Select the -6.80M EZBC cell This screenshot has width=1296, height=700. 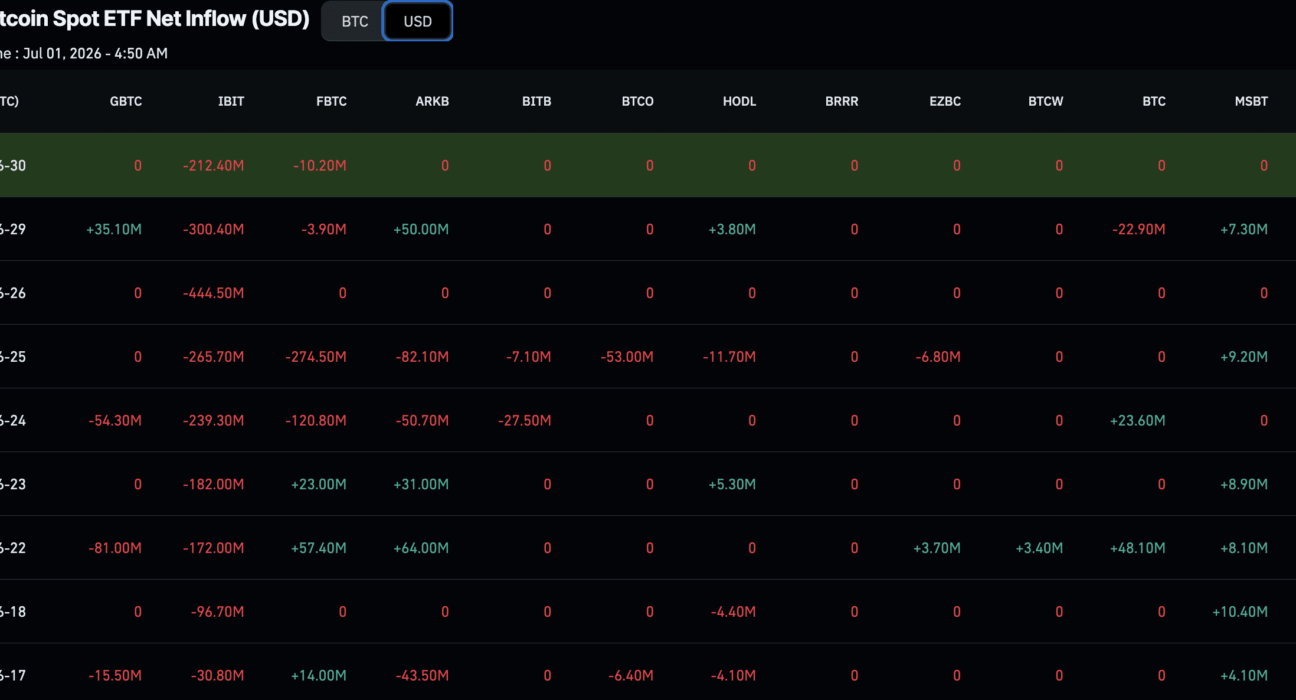[937, 356]
